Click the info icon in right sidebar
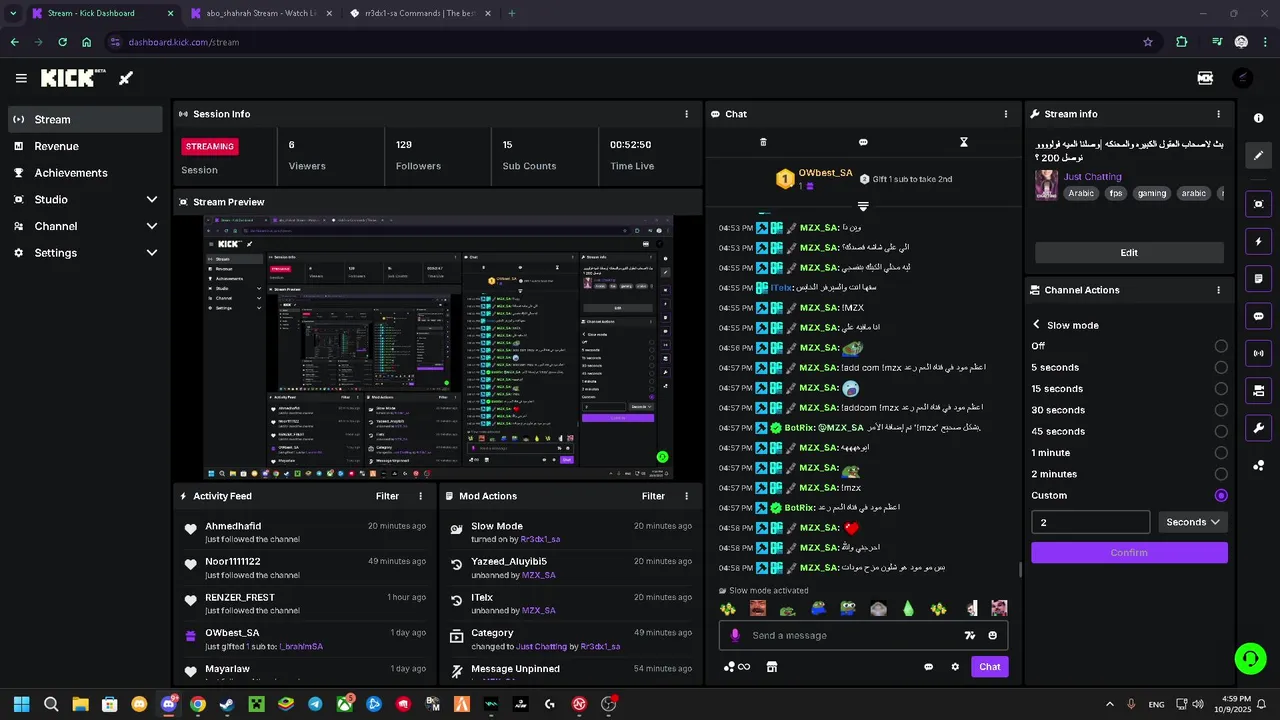The width and height of the screenshot is (1280, 720). pyautogui.click(x=1259, y=118)
